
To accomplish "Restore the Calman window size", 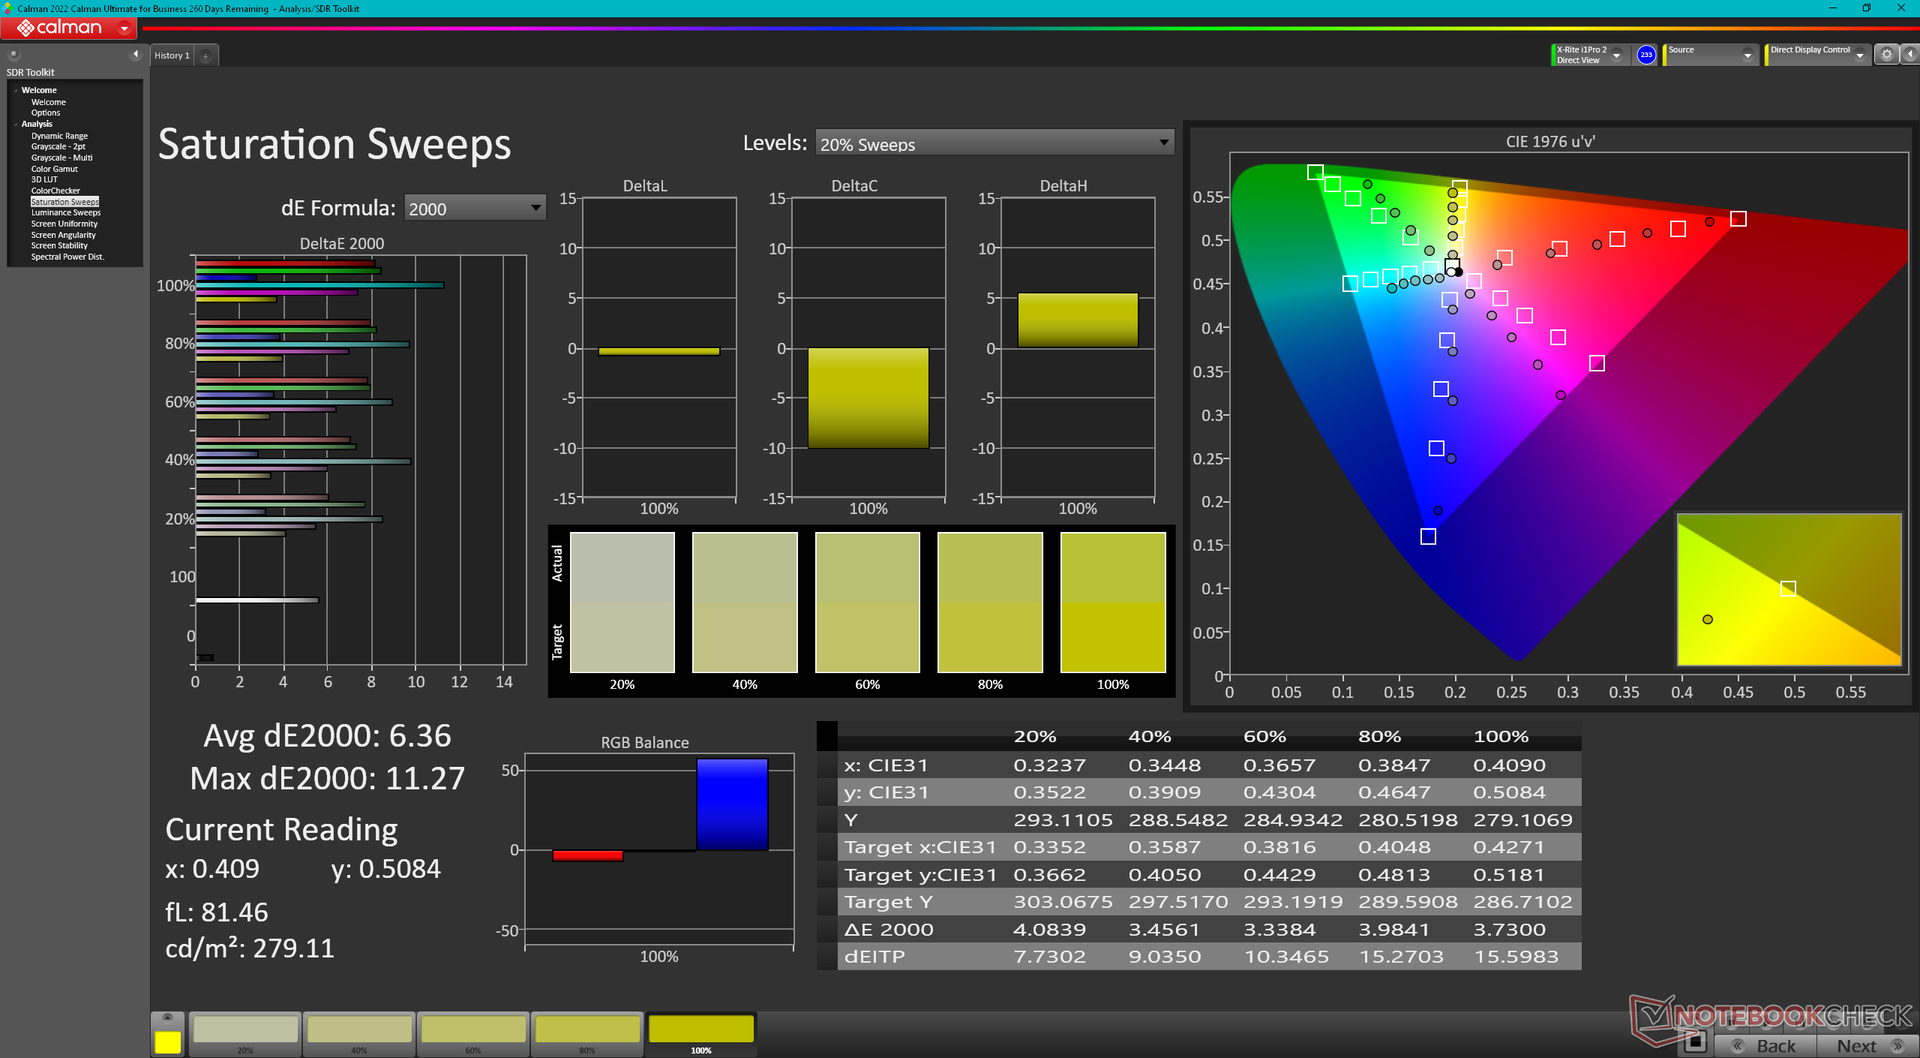I will [x=1866, y=8].
